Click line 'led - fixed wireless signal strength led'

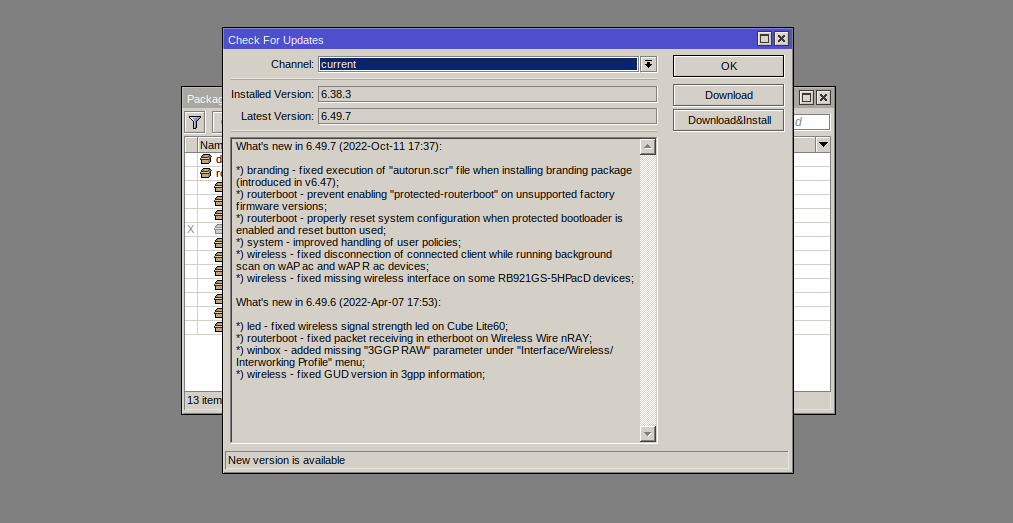372,326
